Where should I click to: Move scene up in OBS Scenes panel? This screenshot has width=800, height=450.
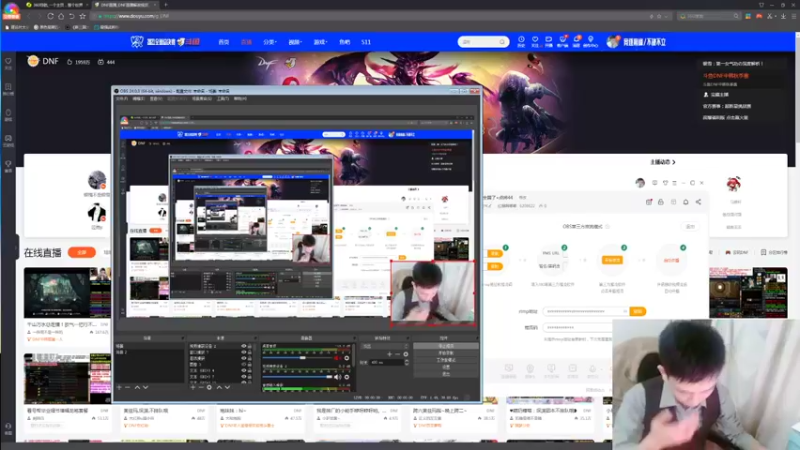coord(137,387)
